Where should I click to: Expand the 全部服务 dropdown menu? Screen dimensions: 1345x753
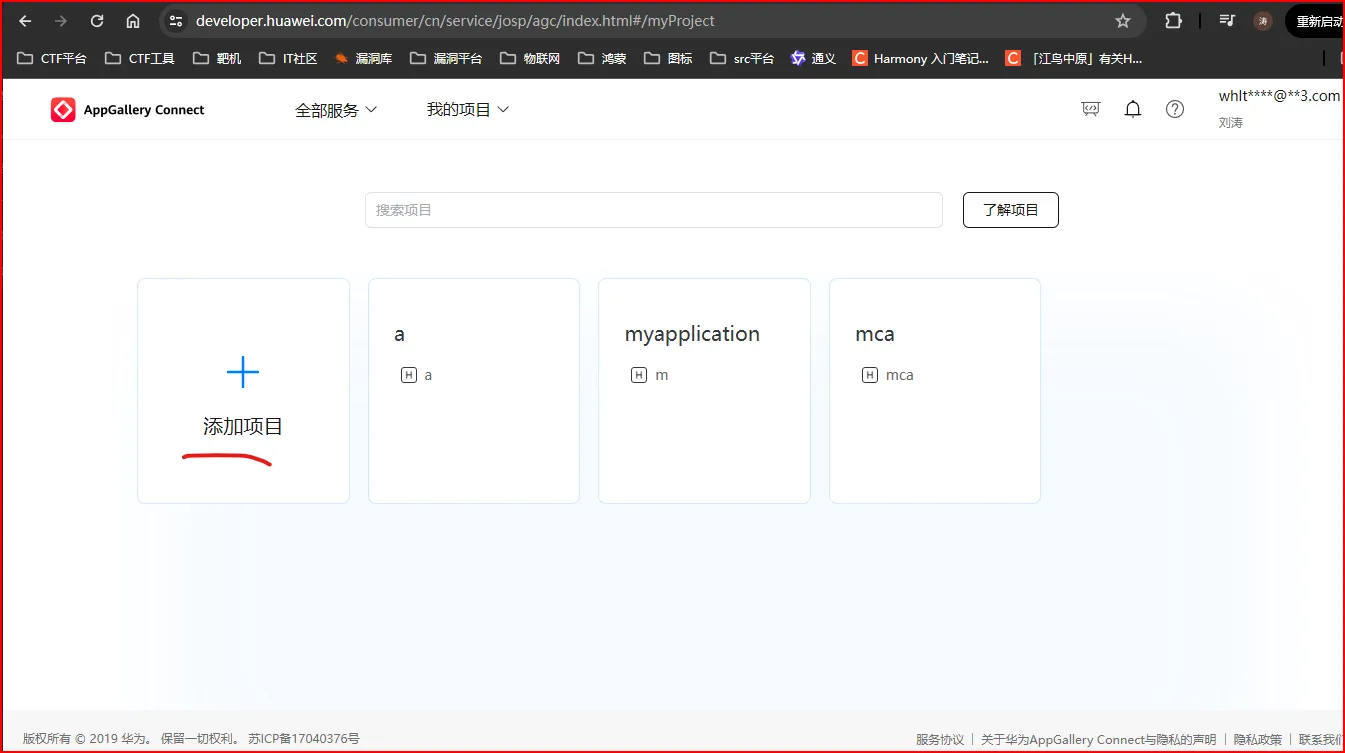[336, 110]
